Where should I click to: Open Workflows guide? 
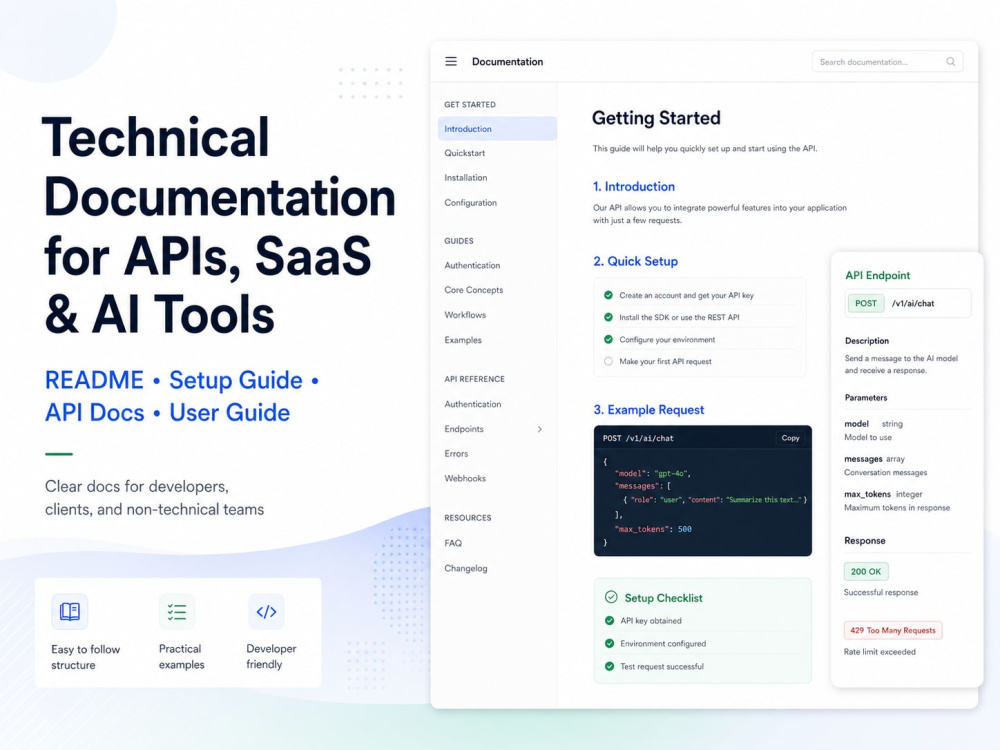tap(465, 315)
